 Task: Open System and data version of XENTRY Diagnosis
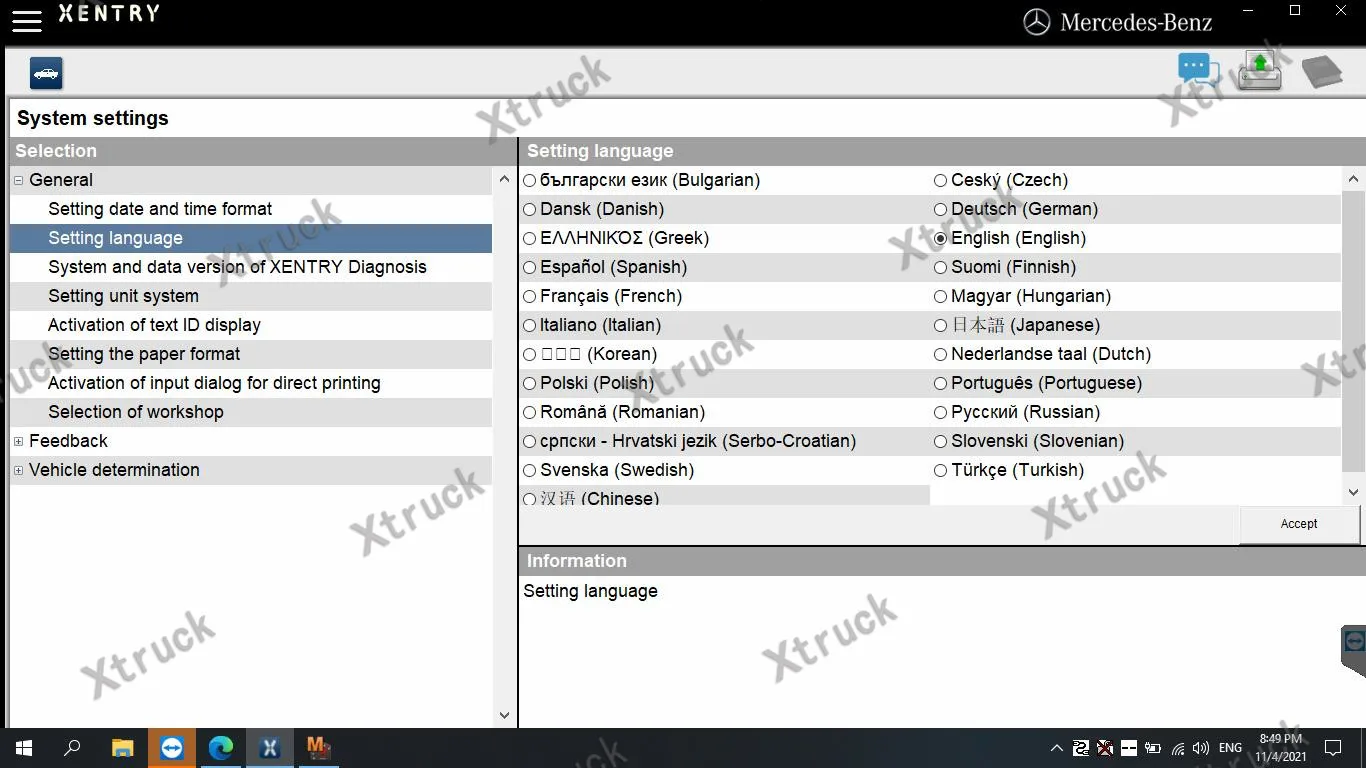tap(251, 268)
